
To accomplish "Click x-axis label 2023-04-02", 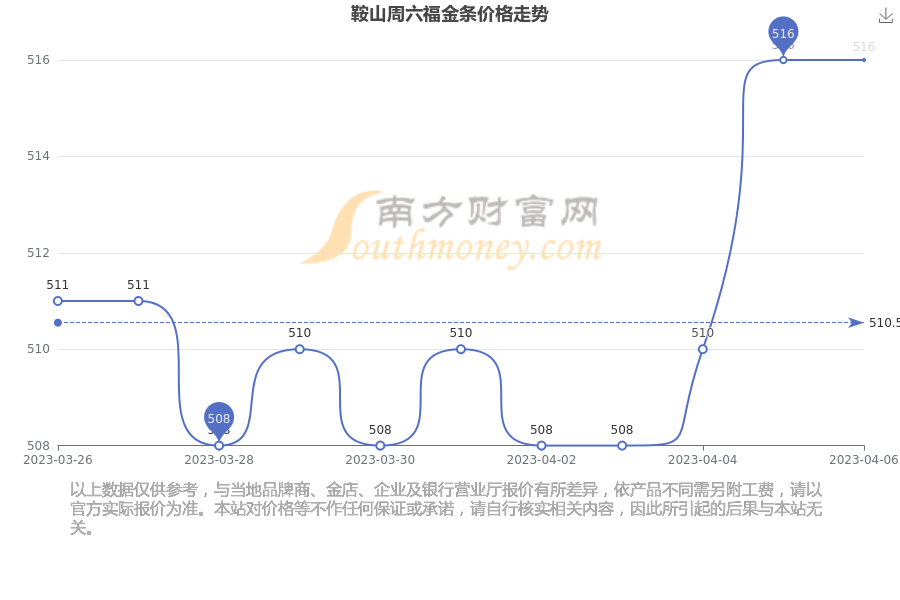I will [541, 460].
